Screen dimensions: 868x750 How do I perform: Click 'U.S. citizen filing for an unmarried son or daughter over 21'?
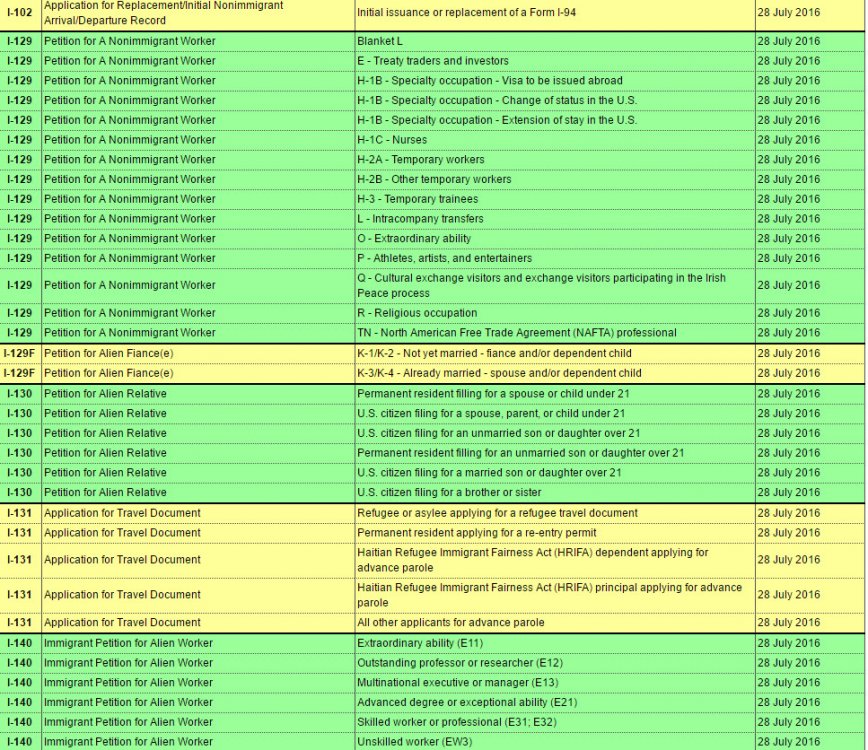tap(555, 433)
